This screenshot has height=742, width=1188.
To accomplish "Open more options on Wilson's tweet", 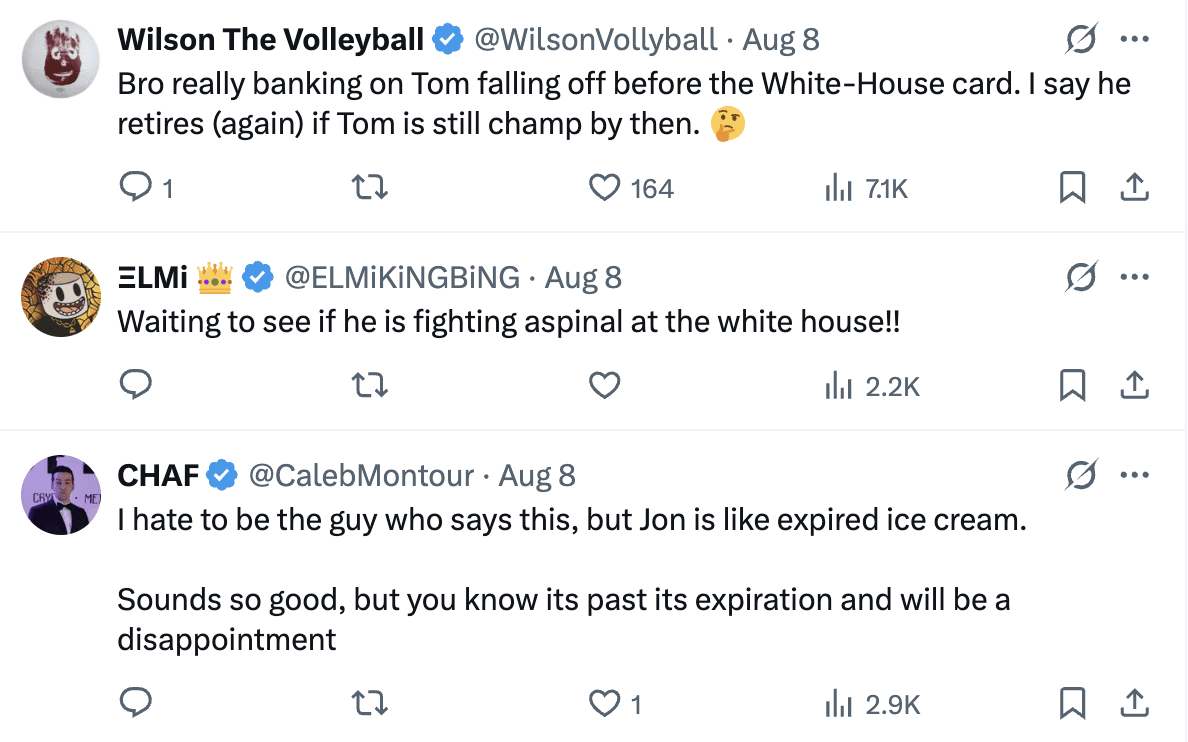I will (1134, 40).
